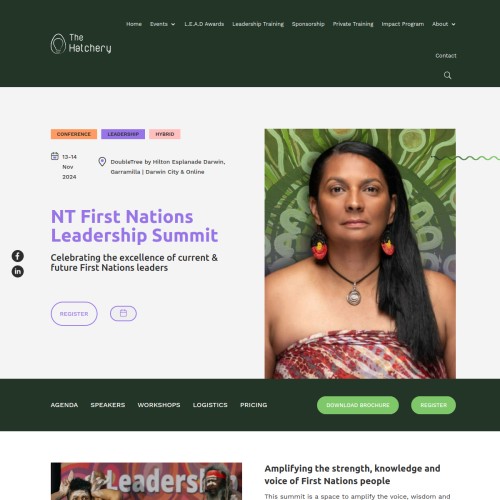Jump to the Speakers section
Image resolution: width=500 pixels, height=500 pixels.
(108, 405)
